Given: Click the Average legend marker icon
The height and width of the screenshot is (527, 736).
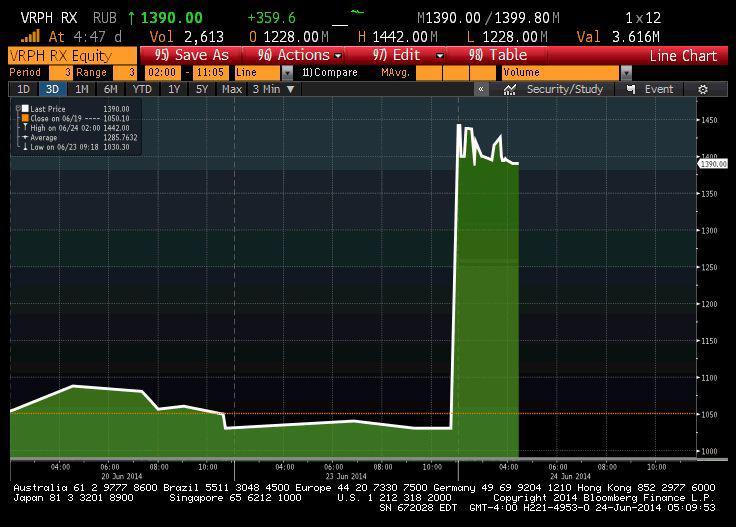Looking at the screenshot, I should coord(25,137).
